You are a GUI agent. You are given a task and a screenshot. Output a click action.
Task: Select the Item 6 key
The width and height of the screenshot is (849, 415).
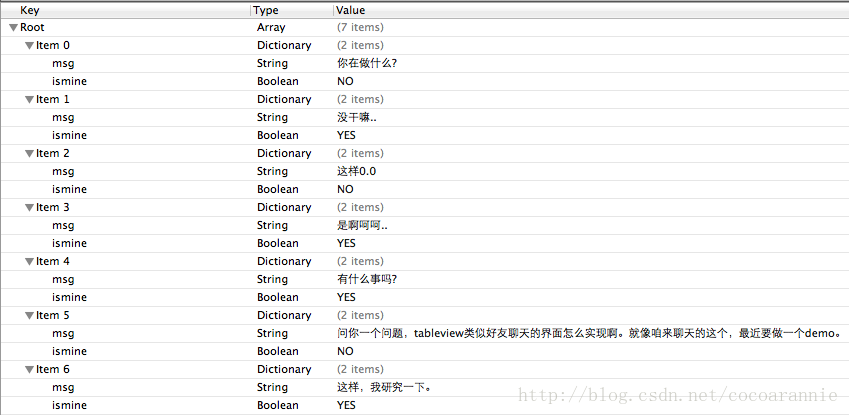(53, 369)
